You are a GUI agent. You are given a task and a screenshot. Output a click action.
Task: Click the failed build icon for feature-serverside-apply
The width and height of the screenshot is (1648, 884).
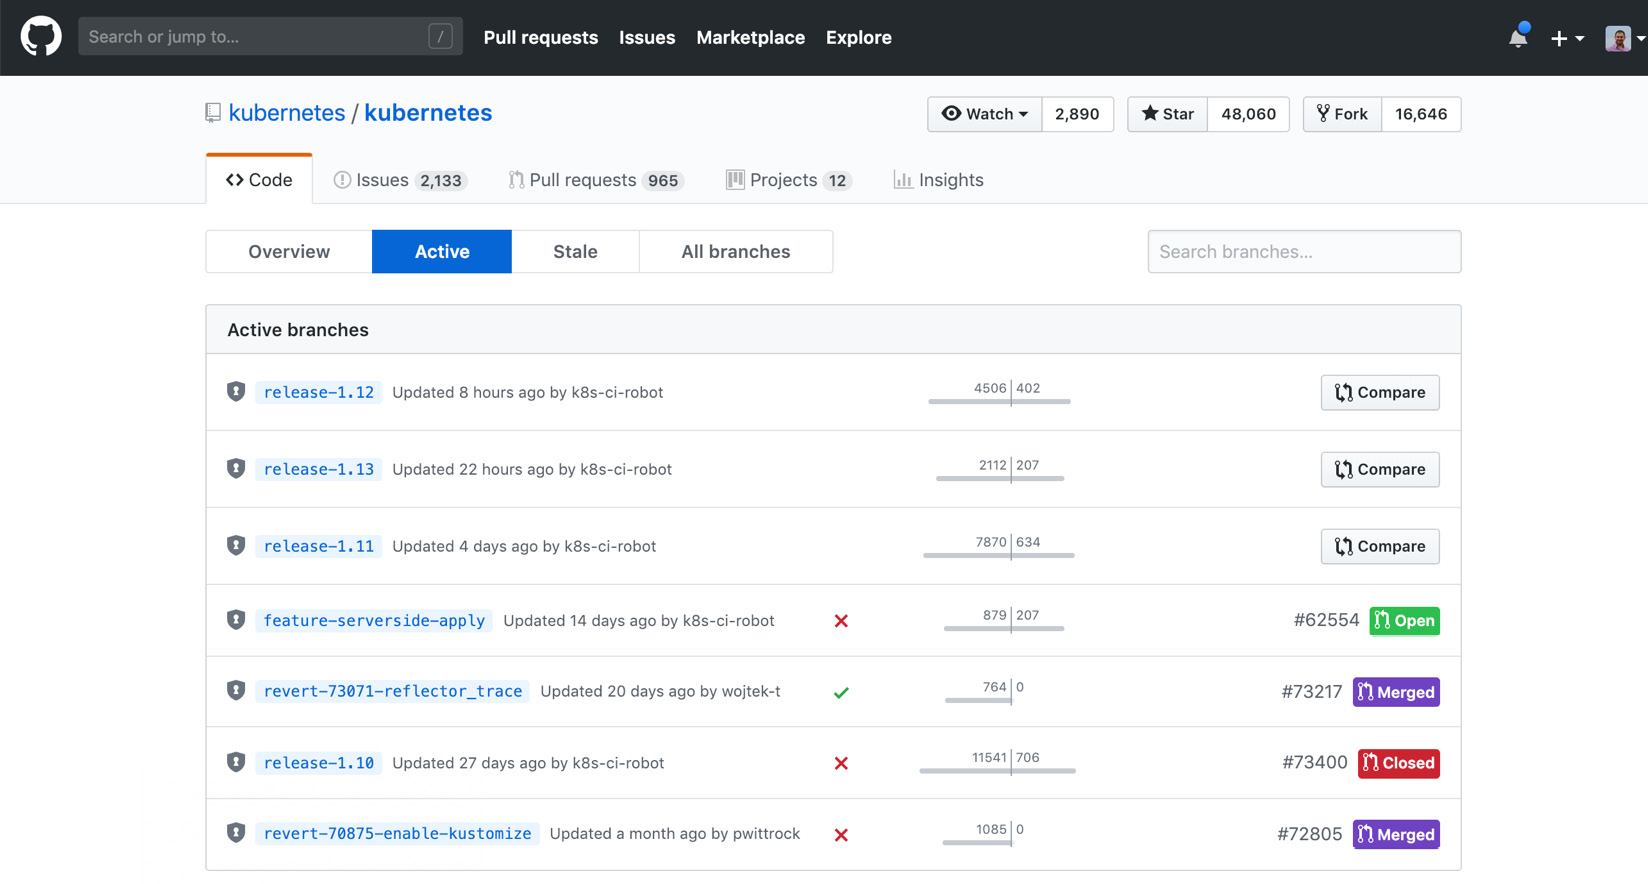pos(841,621)
